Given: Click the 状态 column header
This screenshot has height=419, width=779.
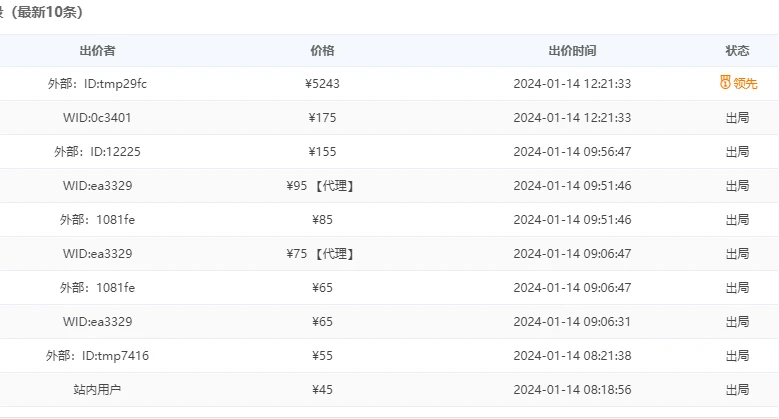Looking at the screenshot, I should click(x=737, y=51).
